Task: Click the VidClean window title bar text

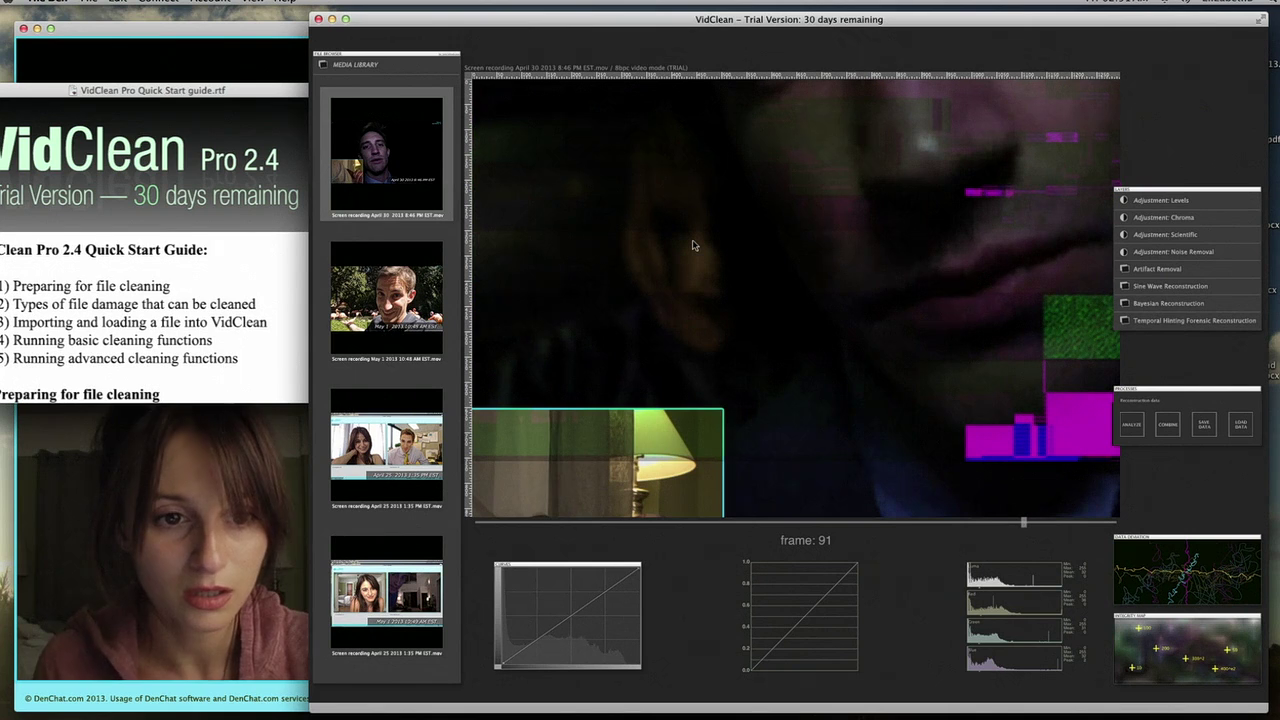Action: [x=789, y=19]
